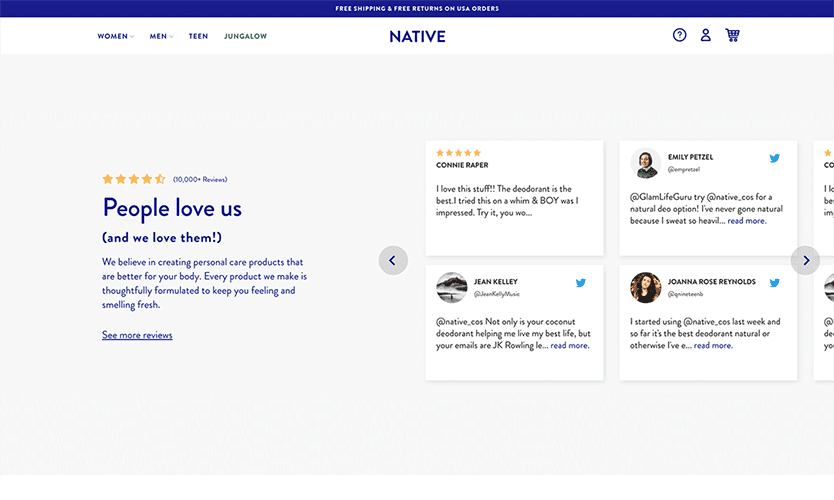This screenshot has width=834, height=500.
Task: Follow the See more reviews link
Action: (137, 335)
